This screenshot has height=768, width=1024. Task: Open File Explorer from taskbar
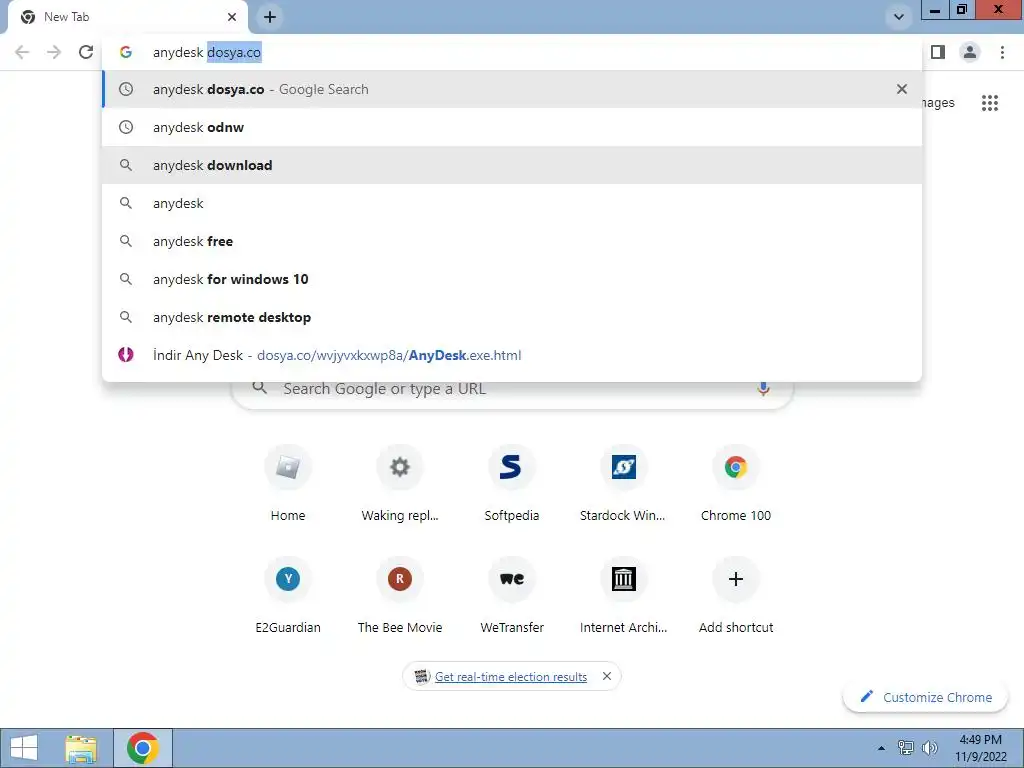point(81,748)
